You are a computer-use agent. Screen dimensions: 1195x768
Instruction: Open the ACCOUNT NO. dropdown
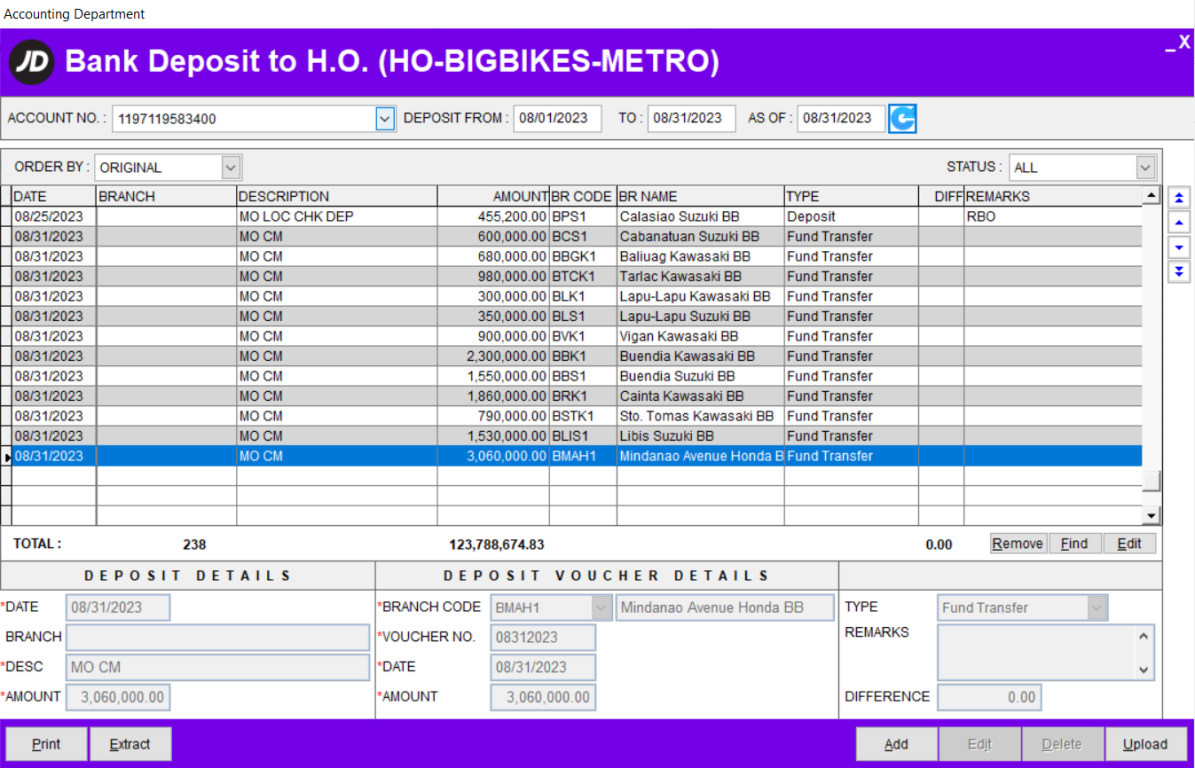pyautogui.click(x=385, y=119)
